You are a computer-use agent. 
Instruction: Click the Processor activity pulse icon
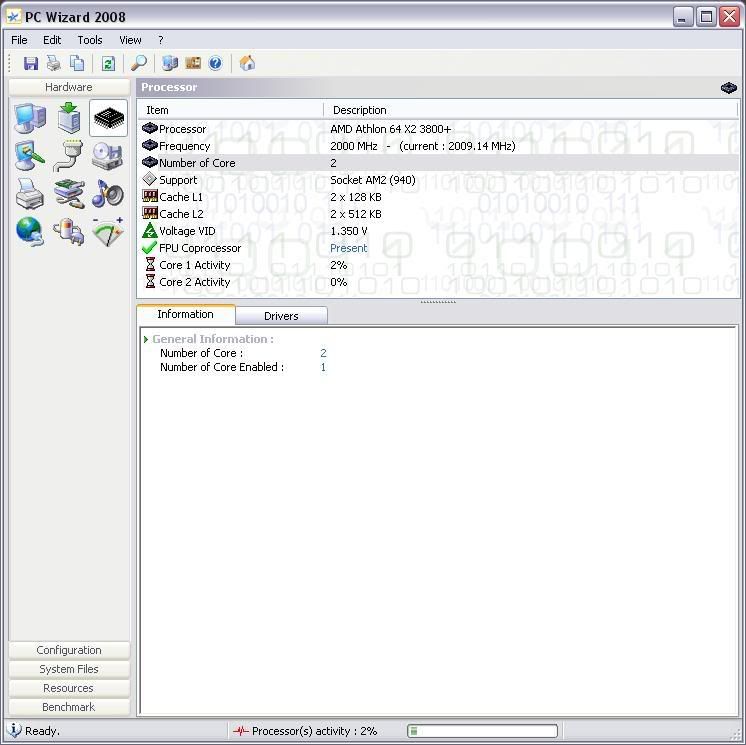(242, 730)
